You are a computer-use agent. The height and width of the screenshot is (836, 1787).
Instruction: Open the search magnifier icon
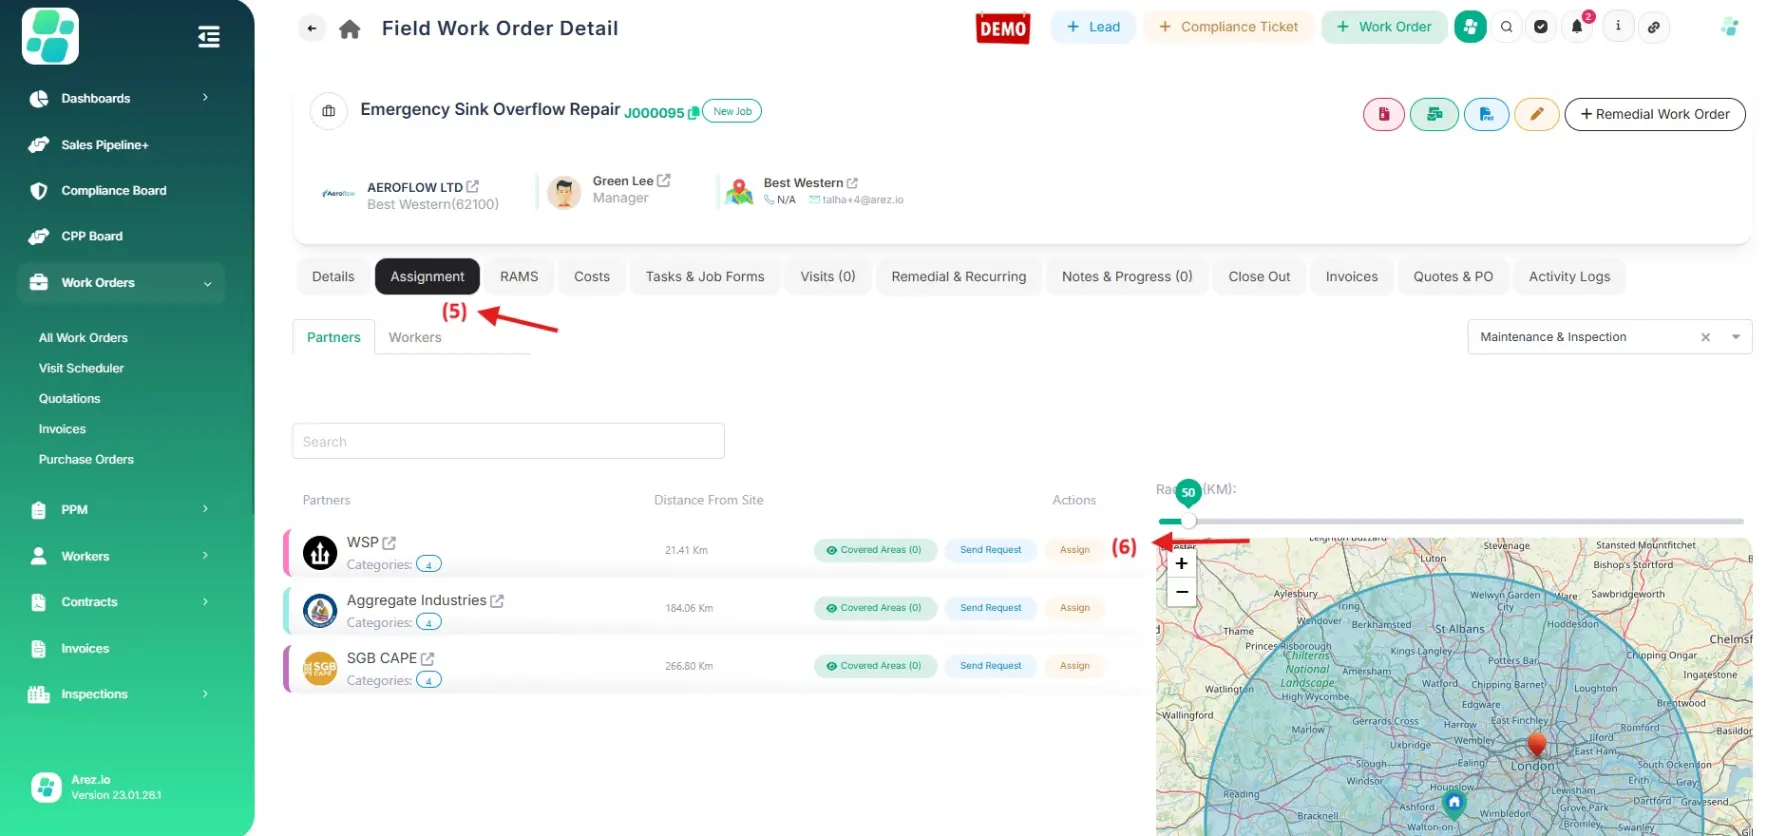(x=1506, y=27)
